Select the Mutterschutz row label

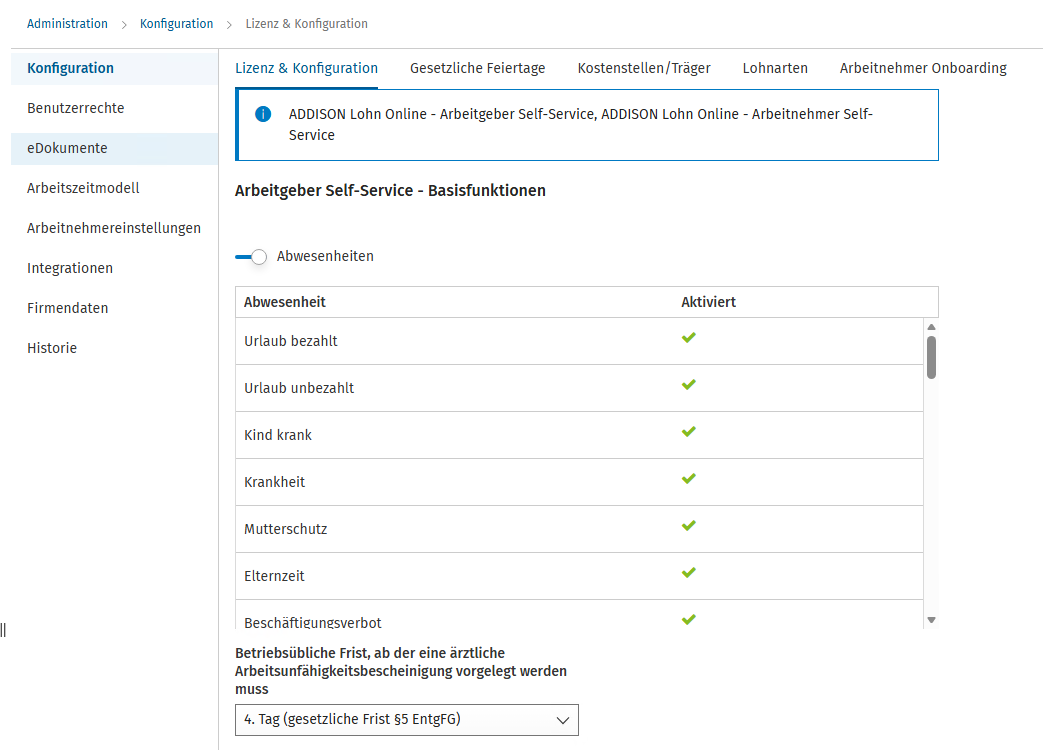click(x=285, y=529)
